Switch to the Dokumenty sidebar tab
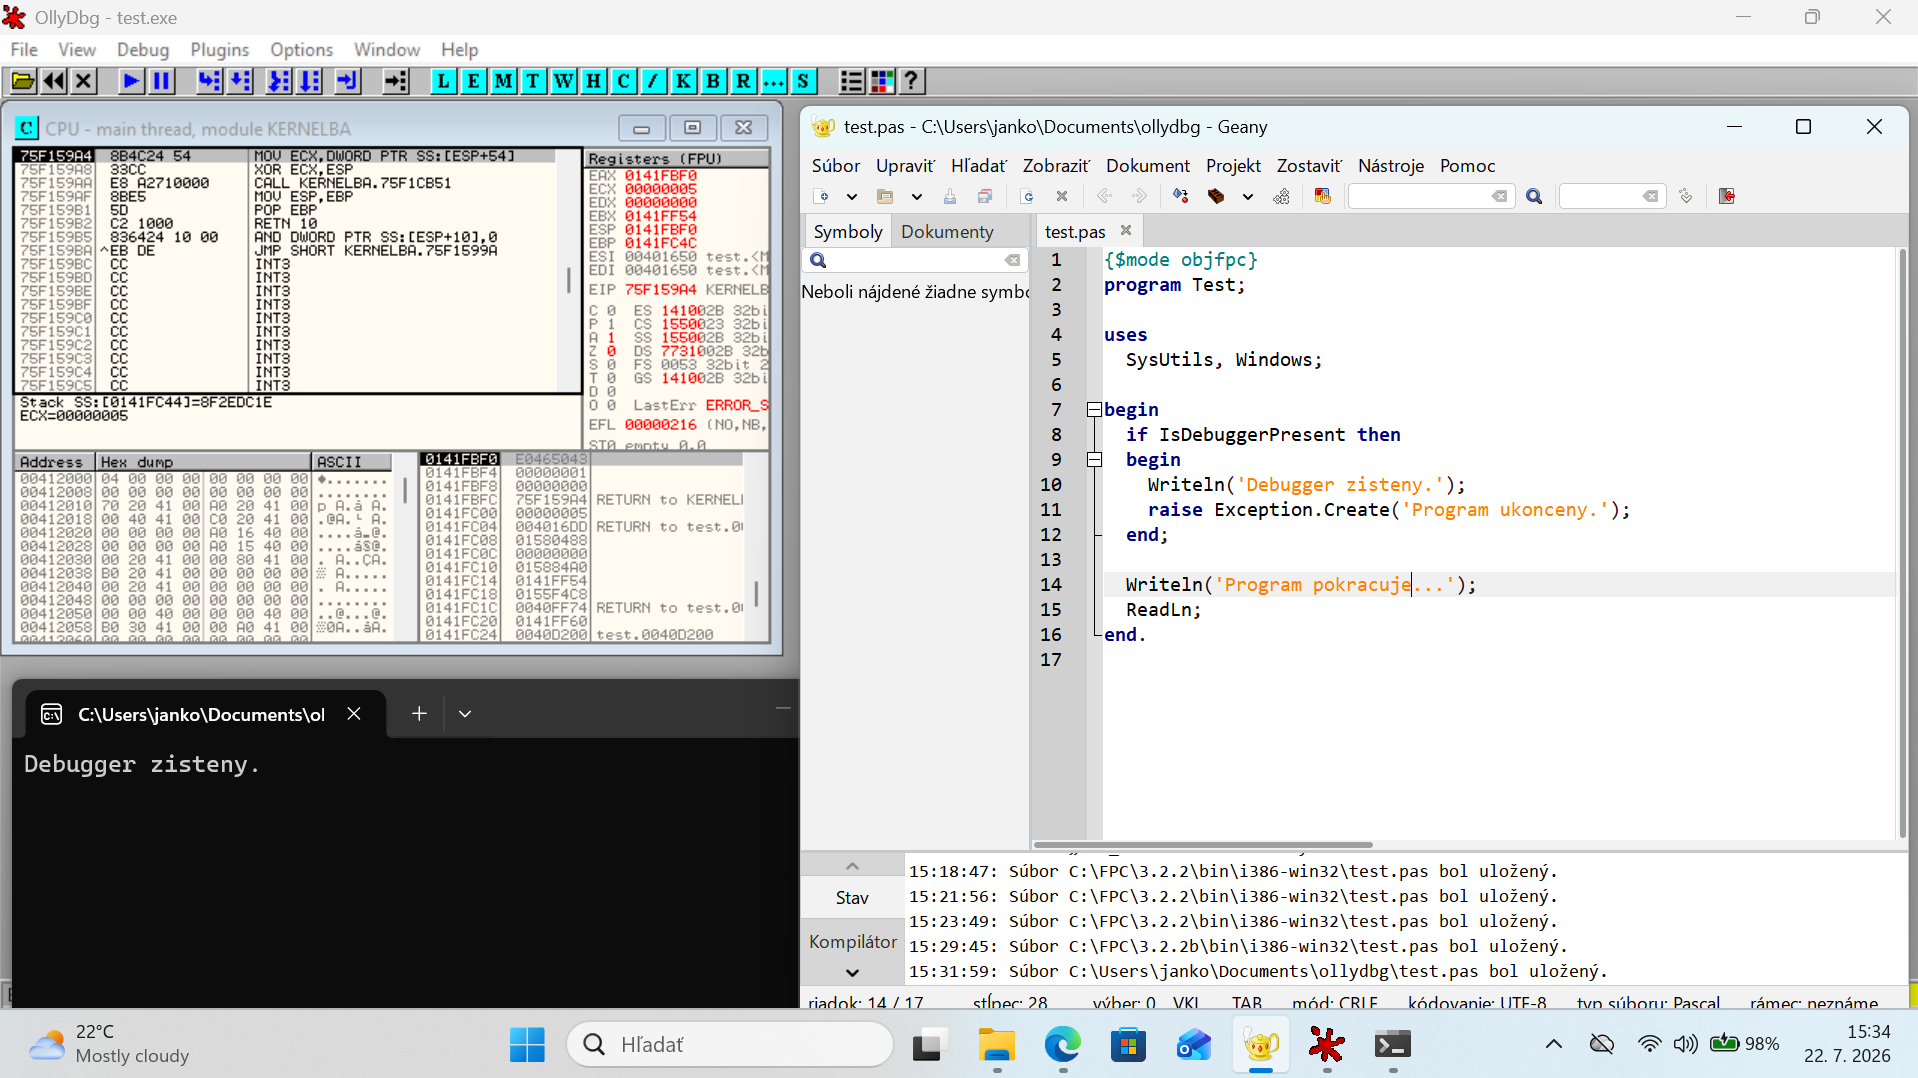 [947, 232]
